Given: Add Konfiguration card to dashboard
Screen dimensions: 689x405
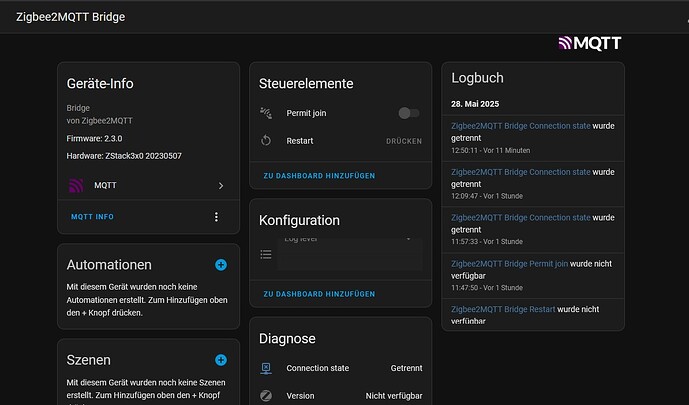Looking at the screenshot, I should [x=319, y=294].
